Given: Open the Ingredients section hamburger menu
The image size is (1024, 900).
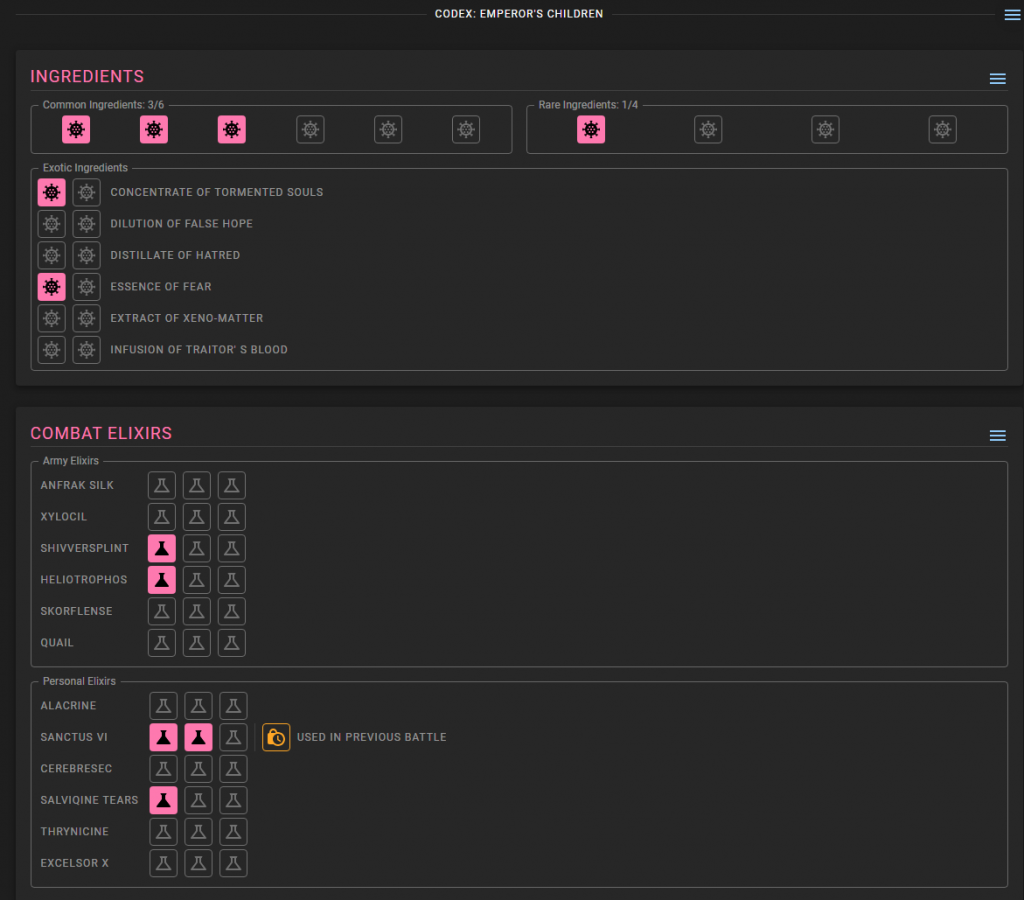Looking at the screenshot, I should point(997,79).
